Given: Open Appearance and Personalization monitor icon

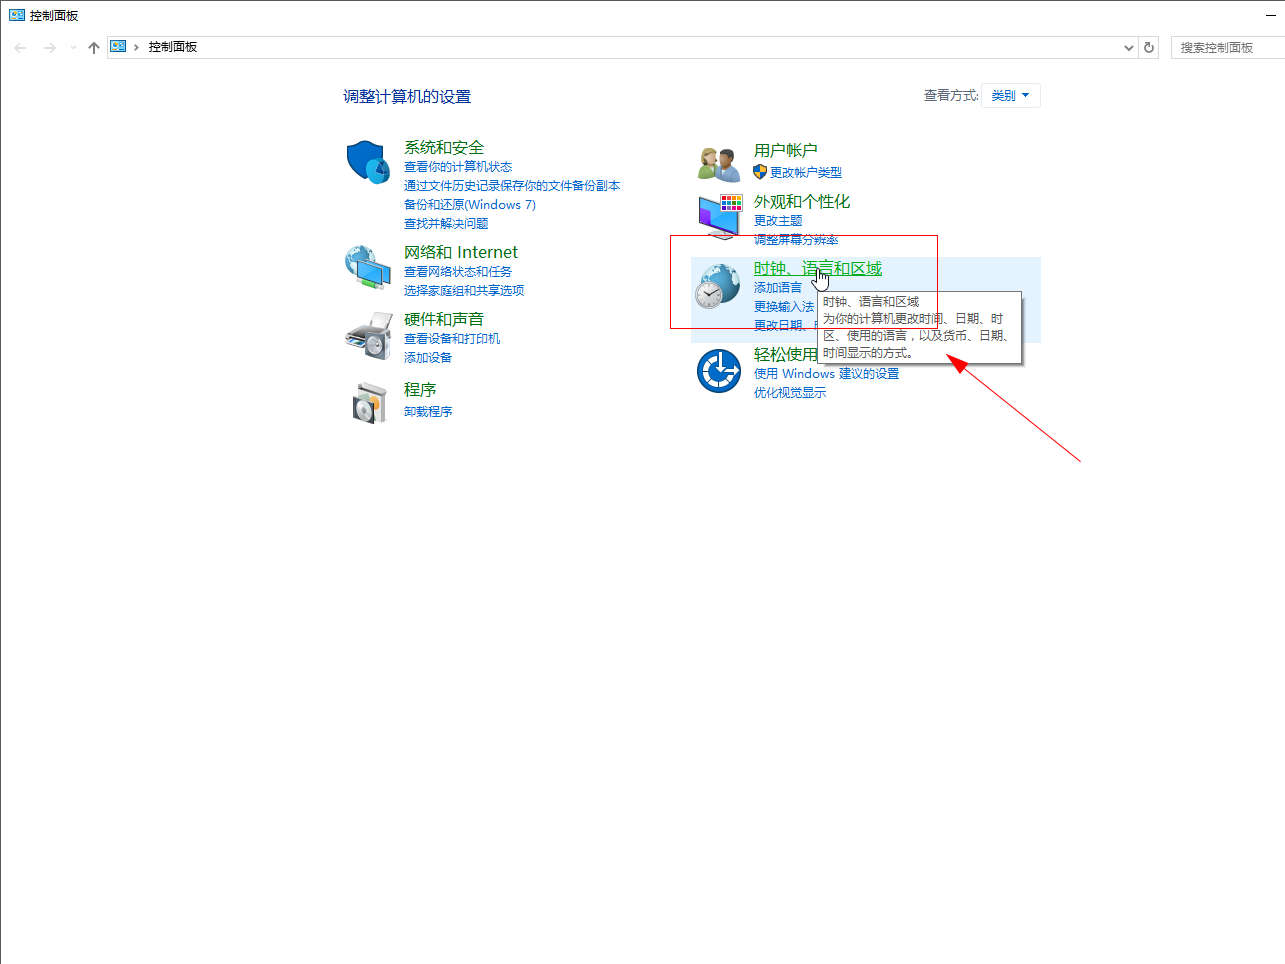Looking at the screenshot, I should click(719, 216).
